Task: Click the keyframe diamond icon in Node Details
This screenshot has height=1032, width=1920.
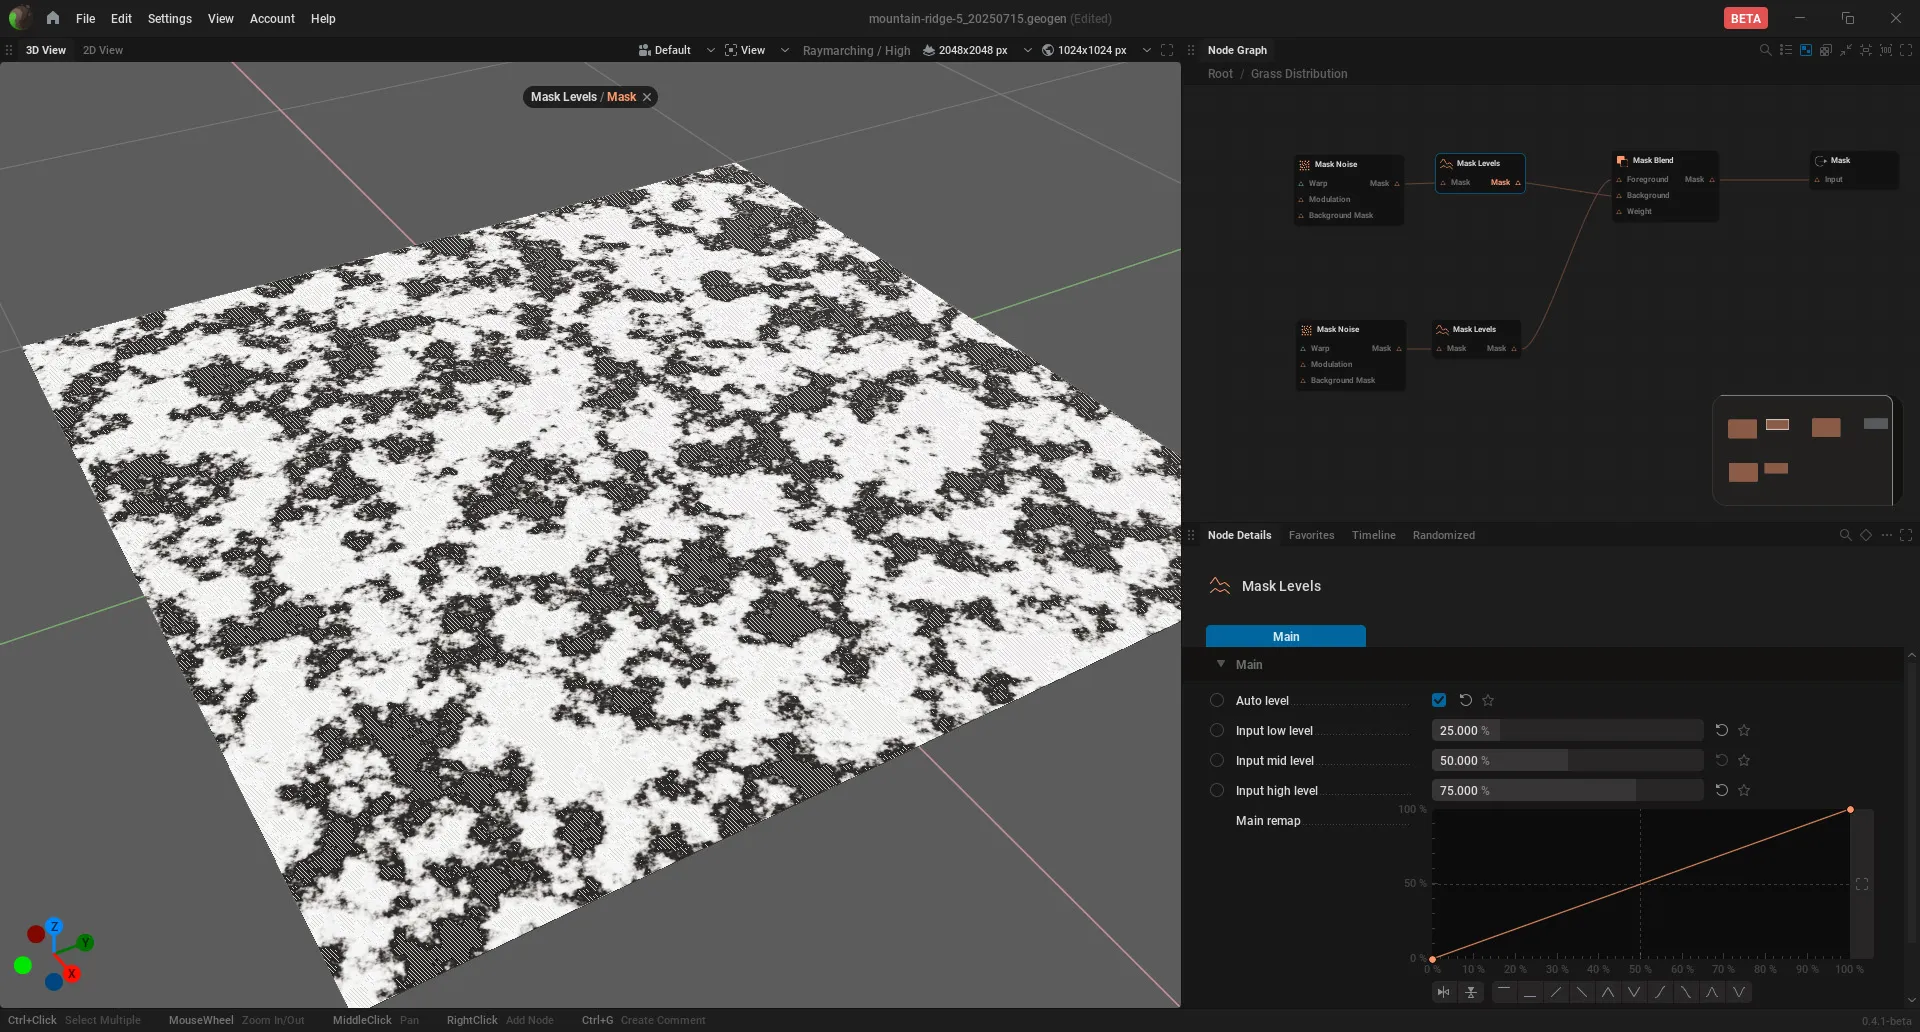Action: (1866, 535)
